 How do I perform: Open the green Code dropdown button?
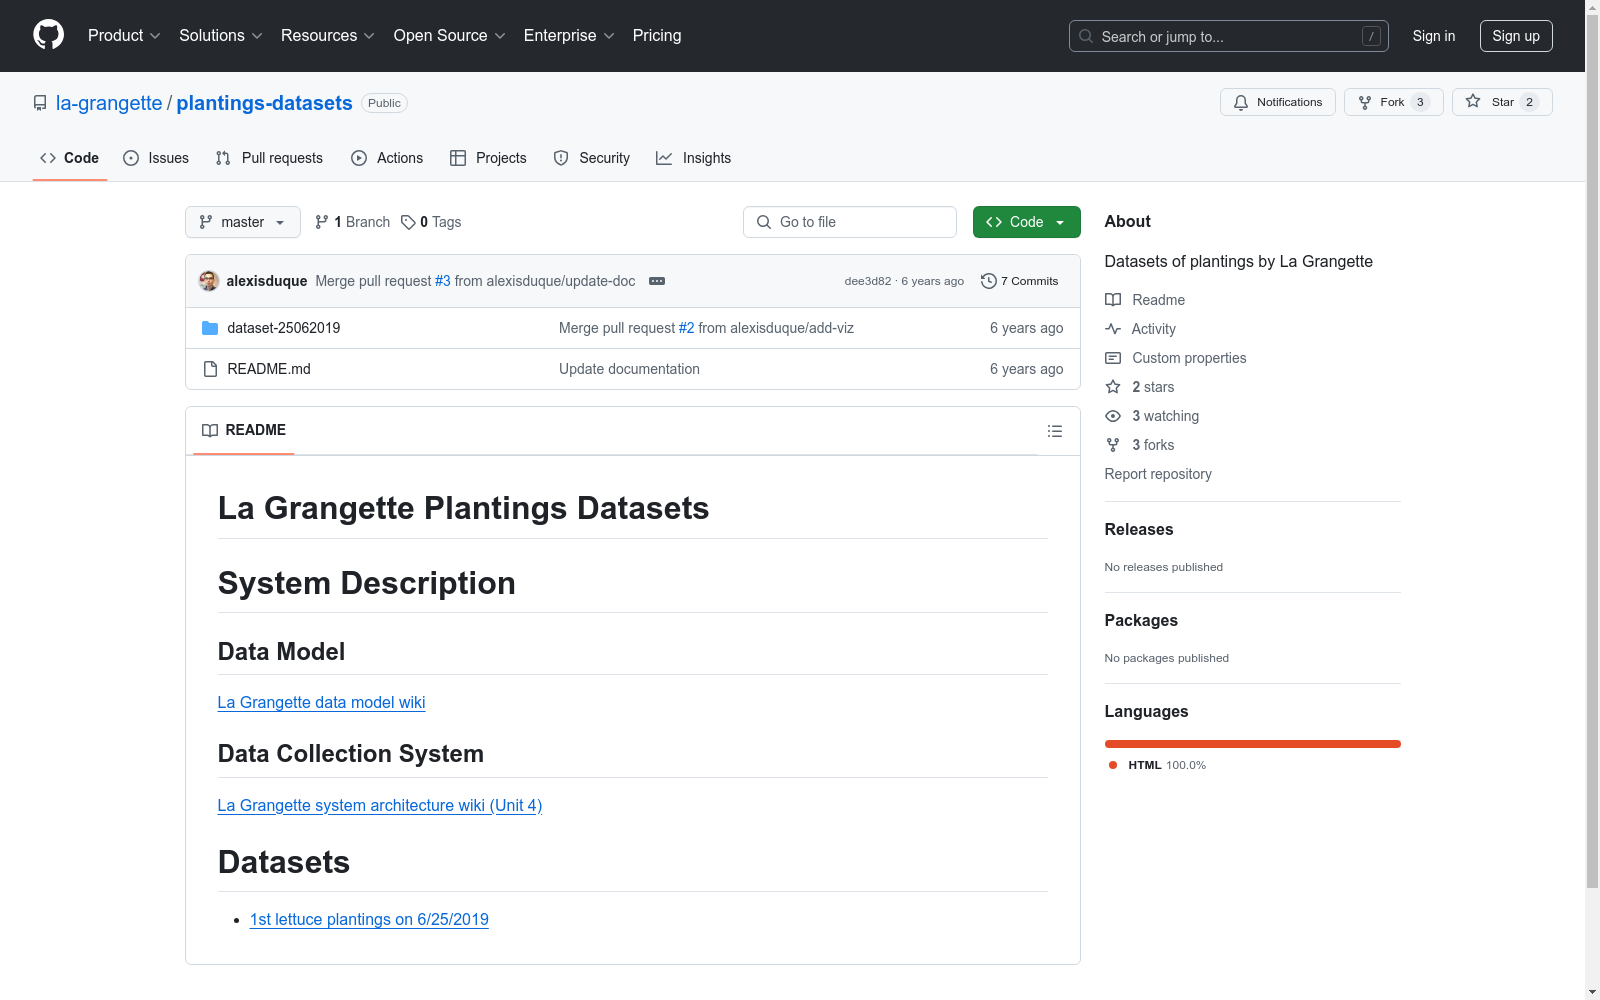click(1026, 222)
